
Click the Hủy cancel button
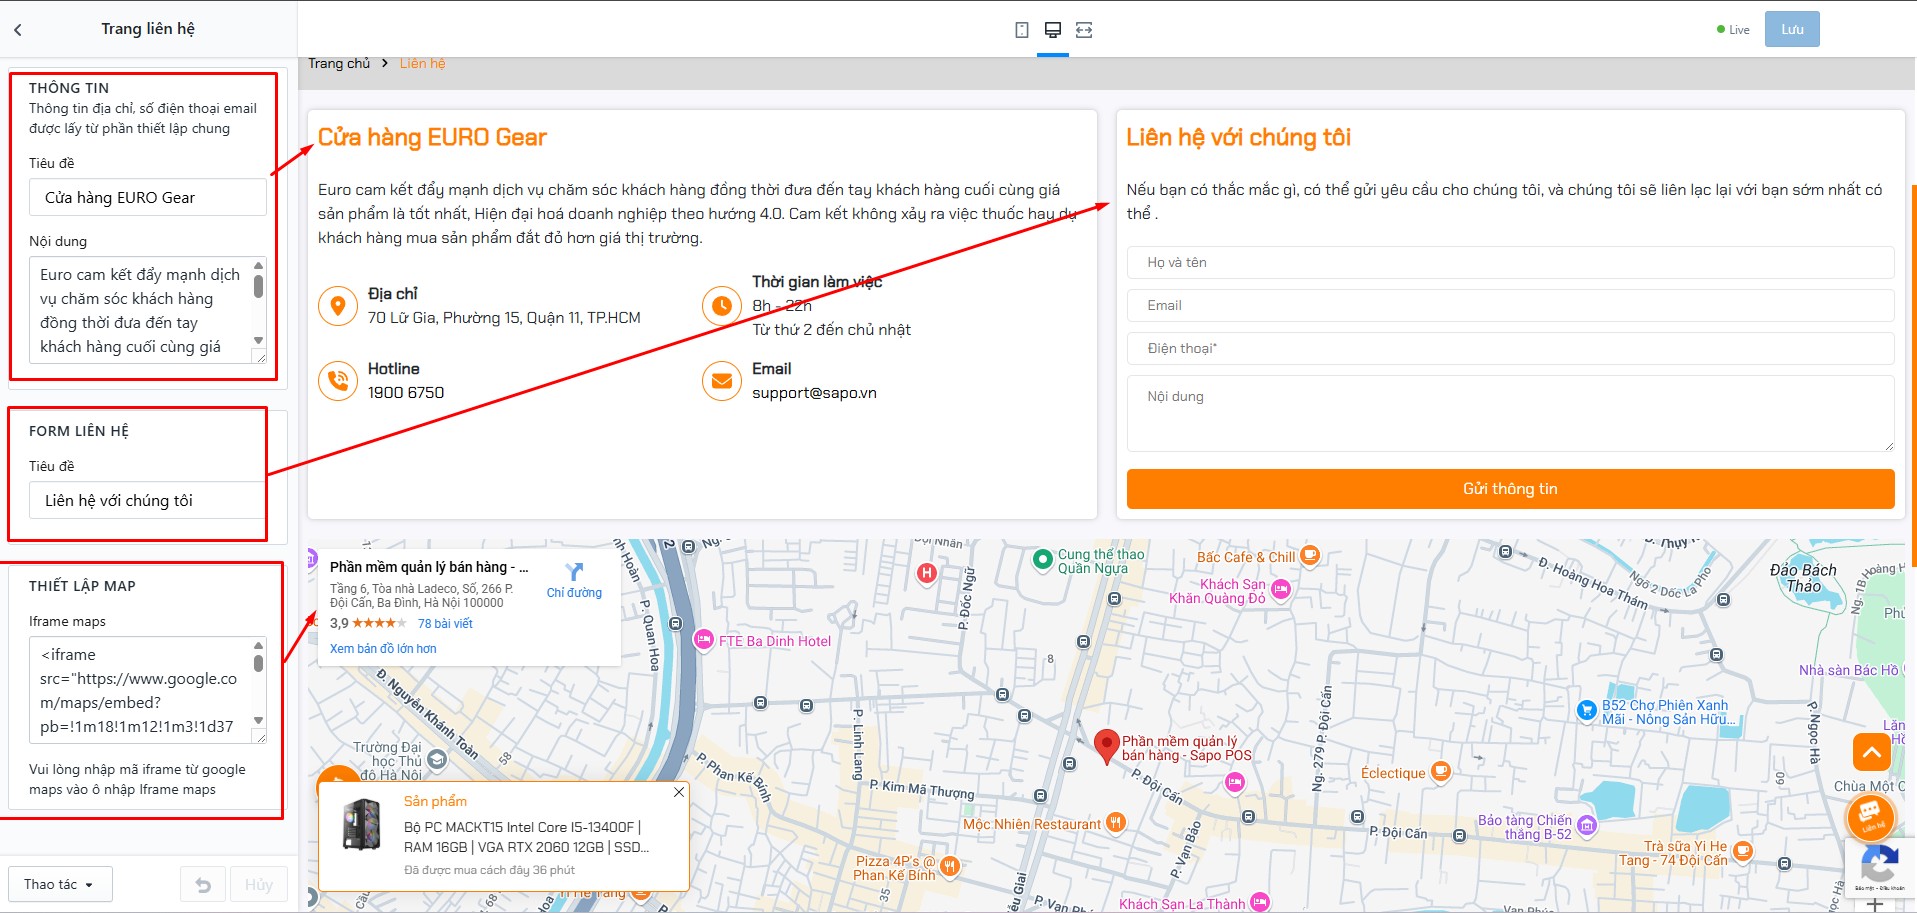tap(259, 885)
